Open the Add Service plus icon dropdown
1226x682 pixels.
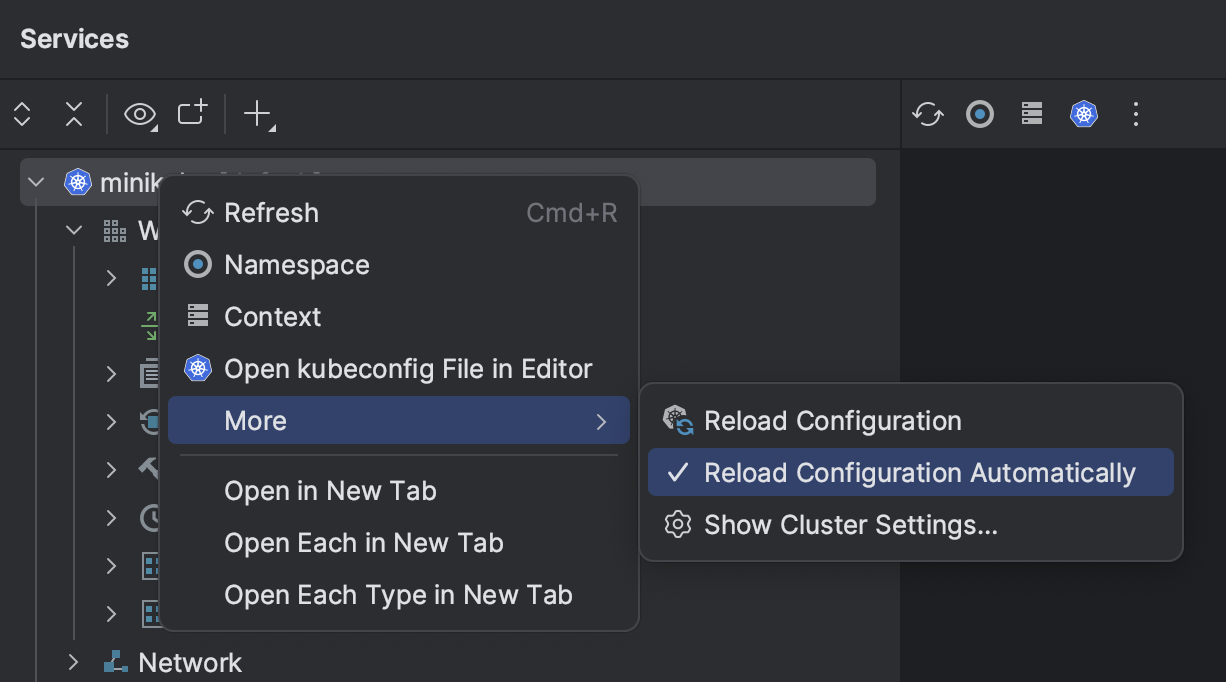click(x=258, y=114)
